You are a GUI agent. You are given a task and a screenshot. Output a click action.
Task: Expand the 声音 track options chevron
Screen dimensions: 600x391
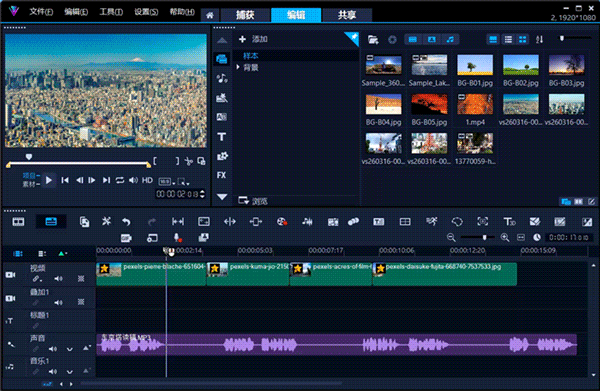tap(69, 349)
